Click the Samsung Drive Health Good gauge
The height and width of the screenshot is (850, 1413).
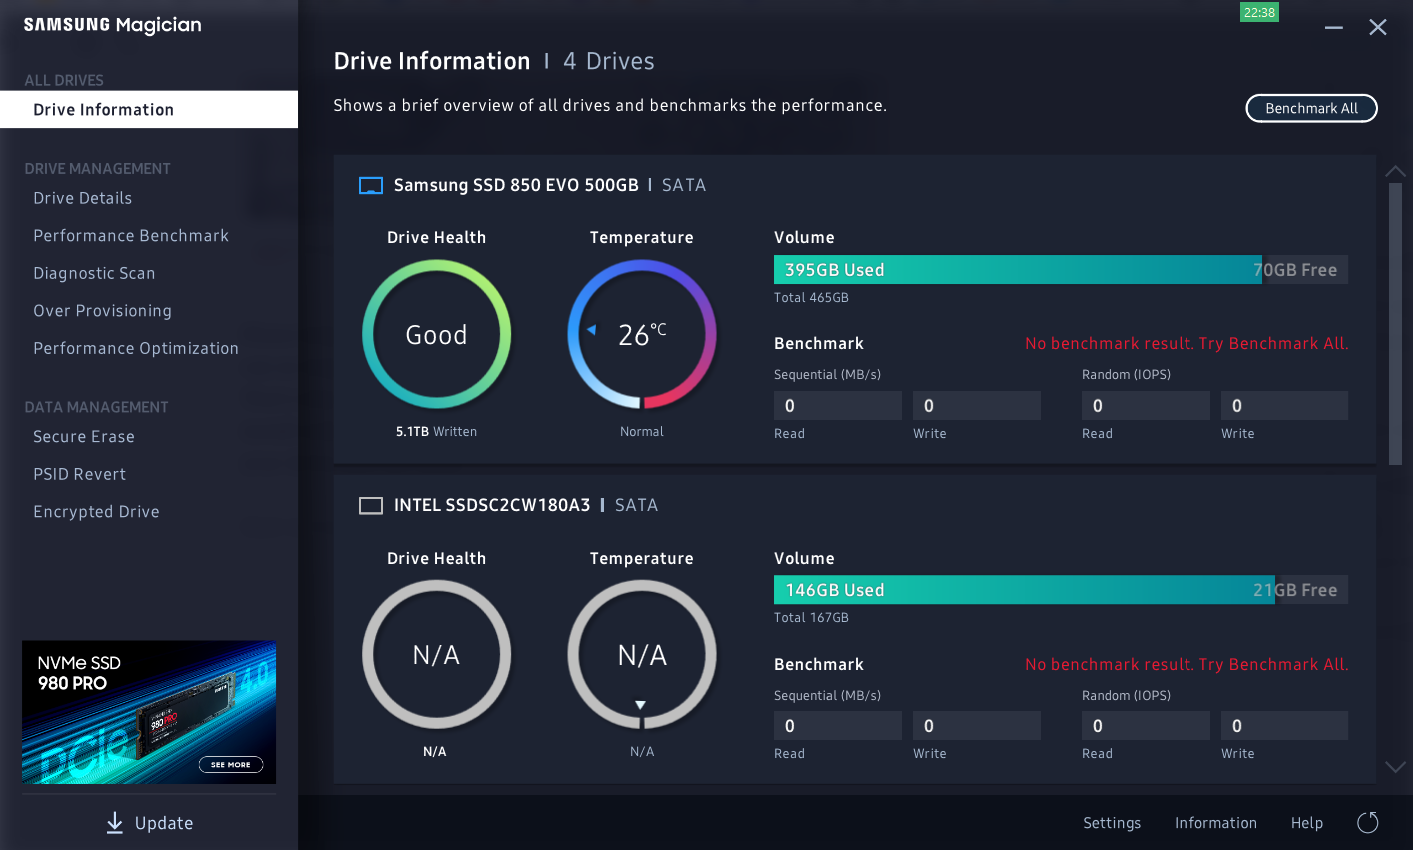[436, 335]
